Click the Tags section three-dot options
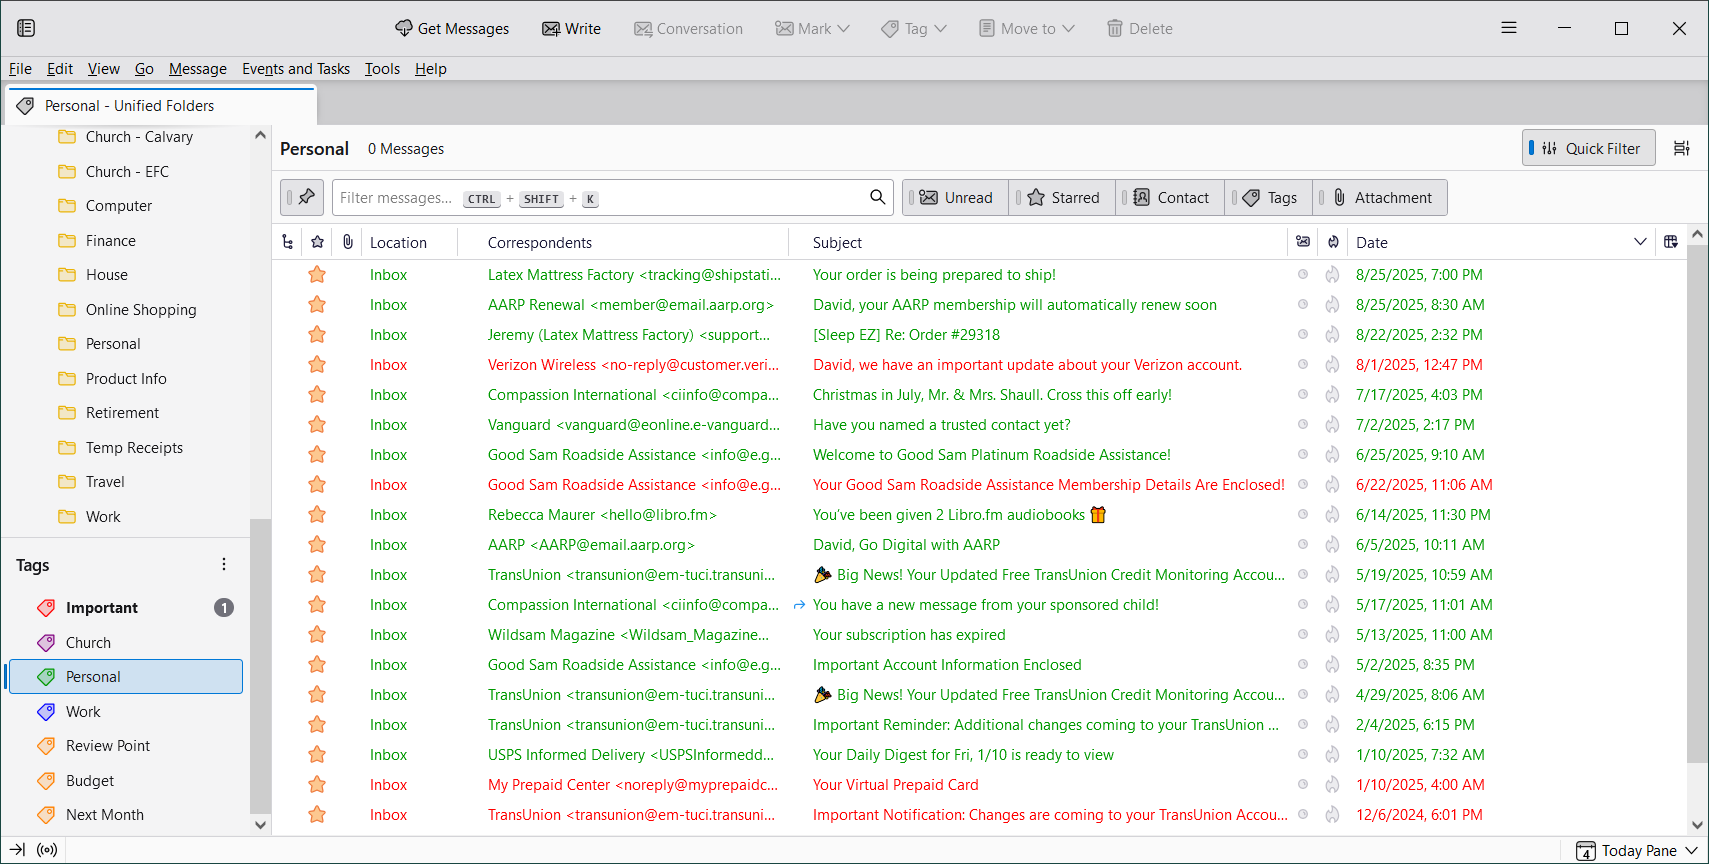This screenshot has height=864, width=1709. (x=224, y=565)
